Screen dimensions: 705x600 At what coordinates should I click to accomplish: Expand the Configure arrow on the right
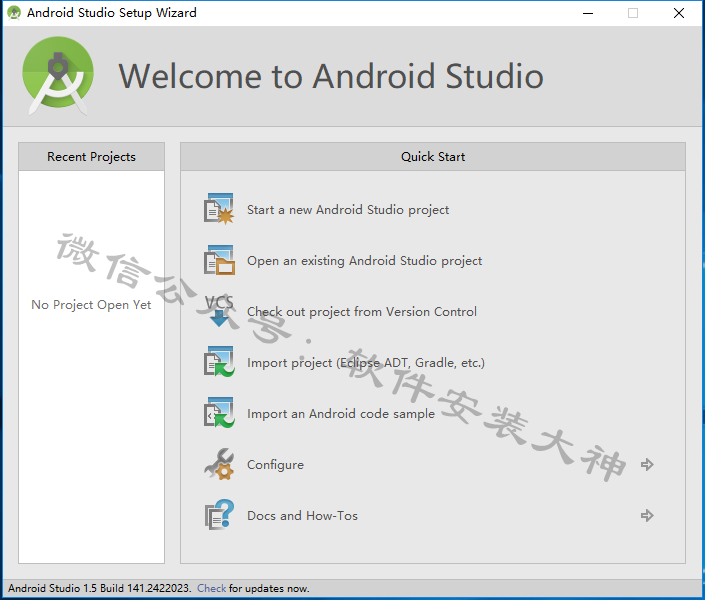pyautogui.click(x=647, y=464)
